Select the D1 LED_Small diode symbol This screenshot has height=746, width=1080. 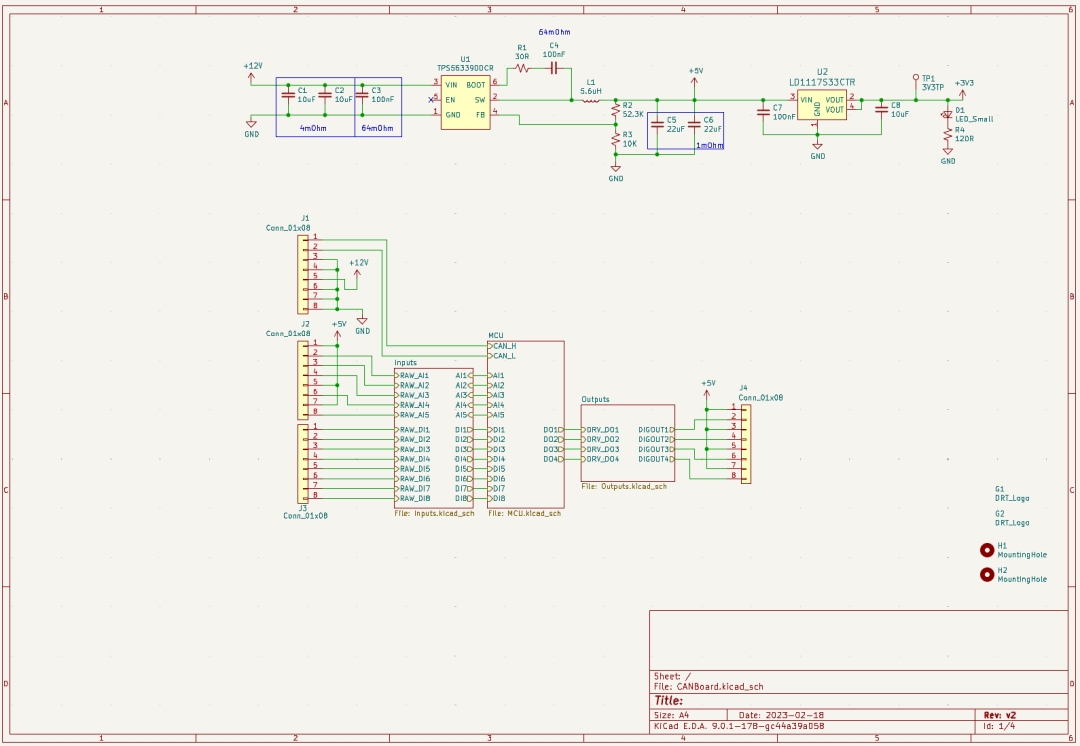(x=947, y=114)
